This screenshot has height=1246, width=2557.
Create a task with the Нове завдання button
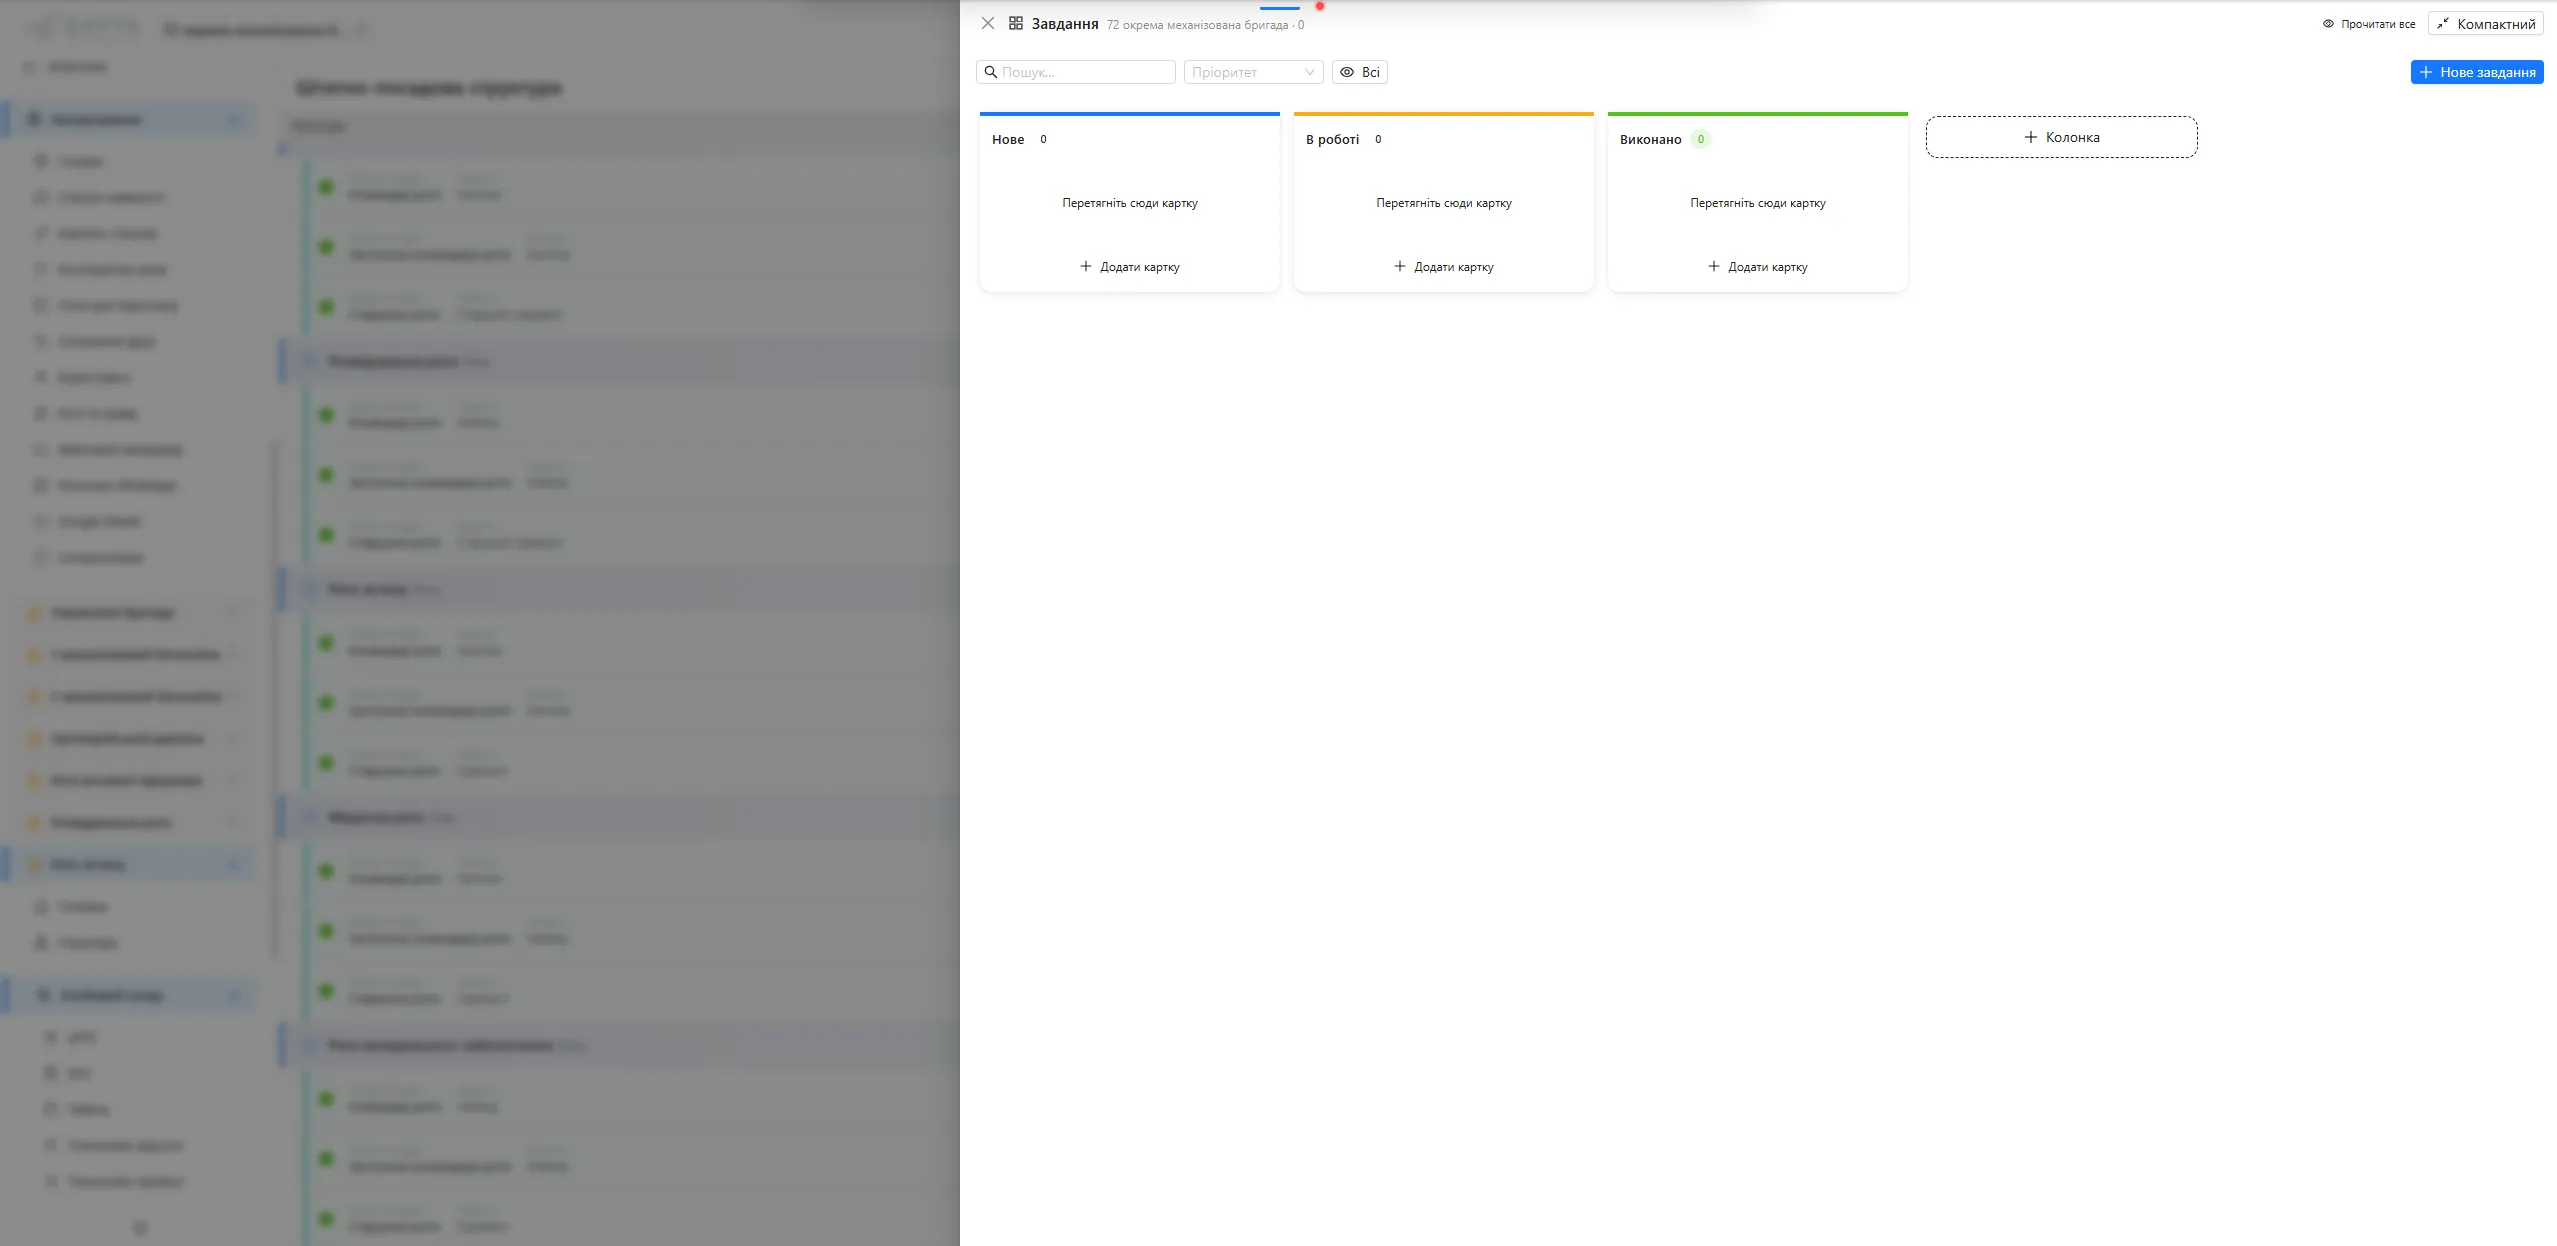[2477, 71]
